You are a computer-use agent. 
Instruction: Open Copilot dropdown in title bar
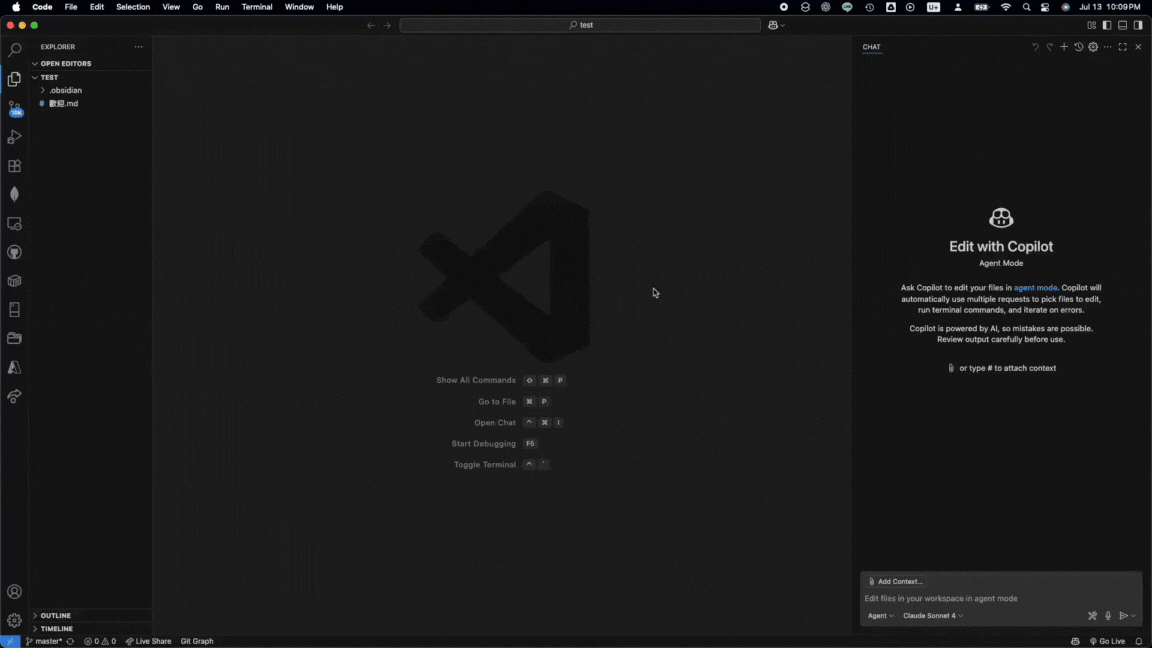(777, 25)
